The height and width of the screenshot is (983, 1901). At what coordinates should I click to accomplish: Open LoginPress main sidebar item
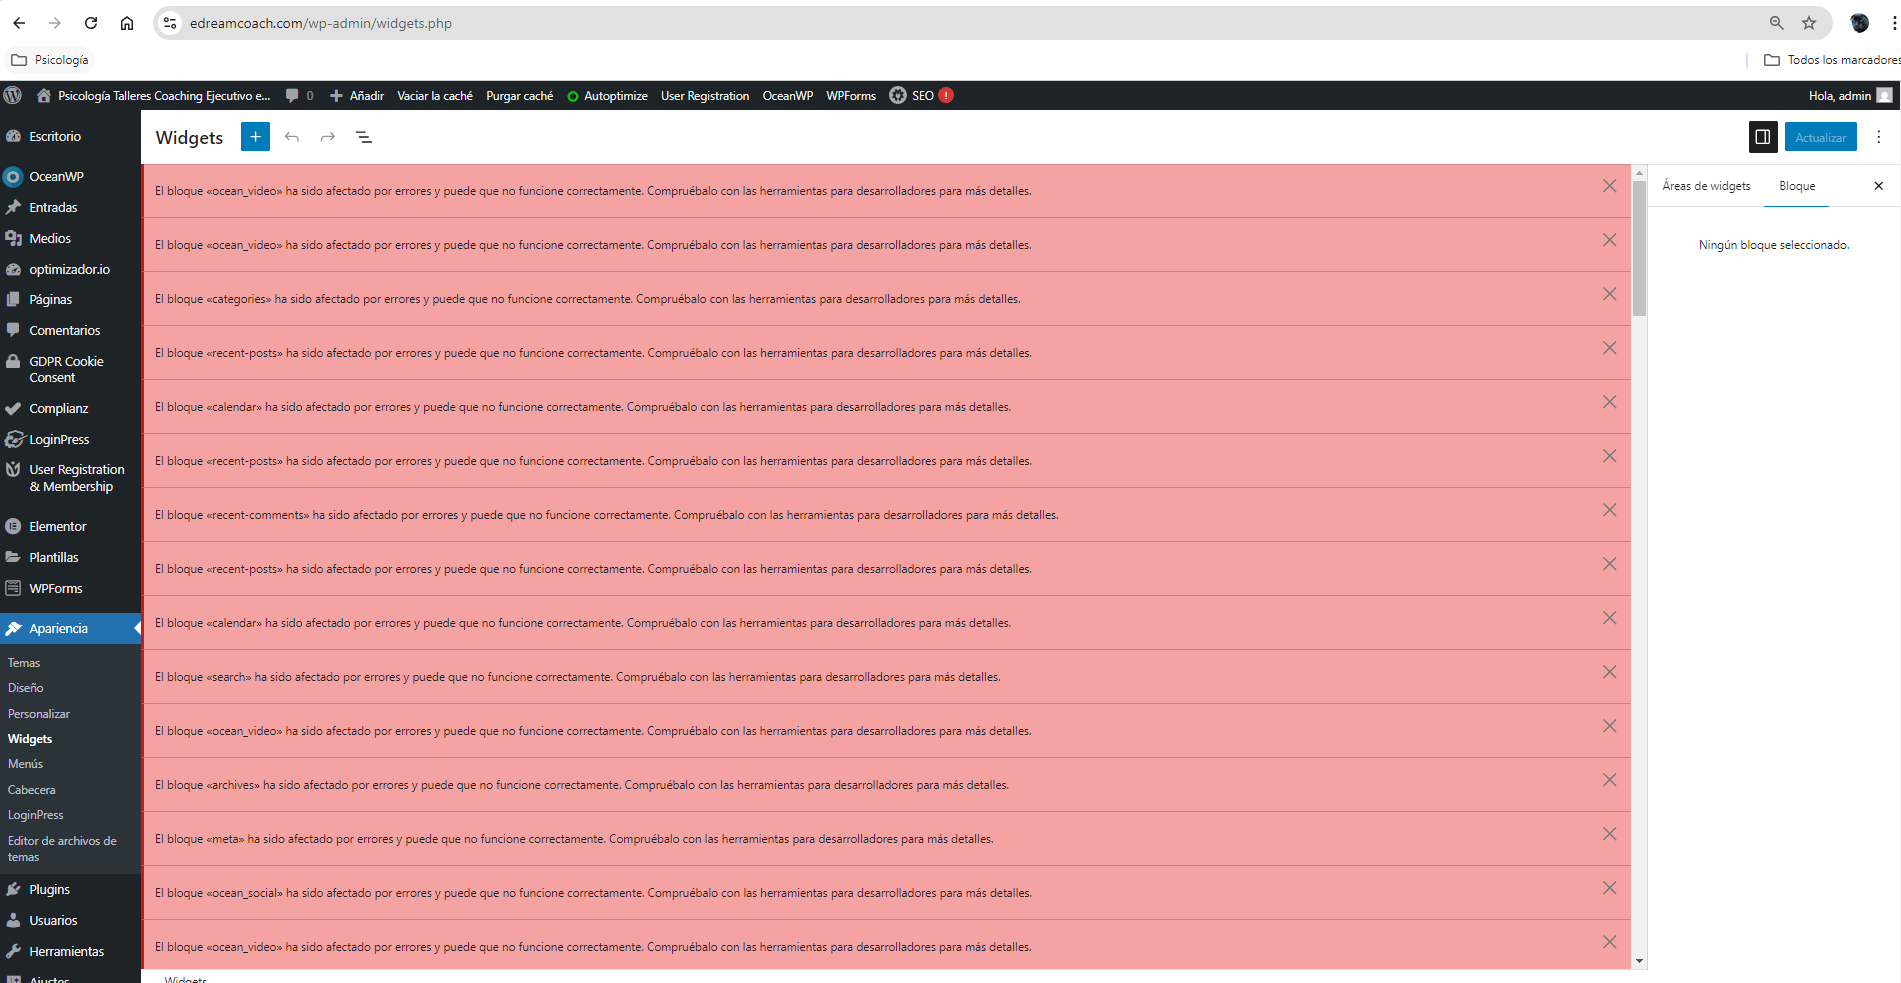pos(59,440)
